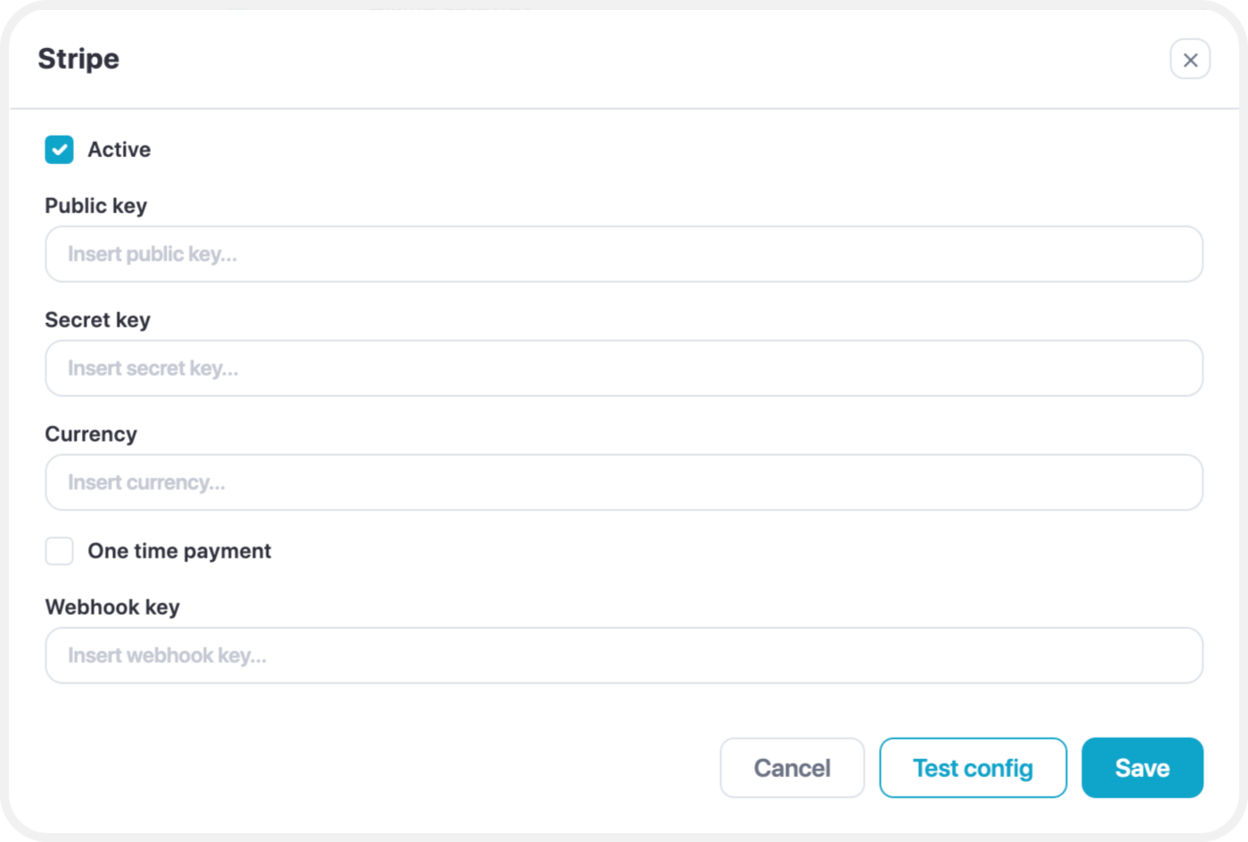This screenshot has width=1248, height=842.
Task: Click the 'Secret key' field label
Action: [x=97, y=320]
